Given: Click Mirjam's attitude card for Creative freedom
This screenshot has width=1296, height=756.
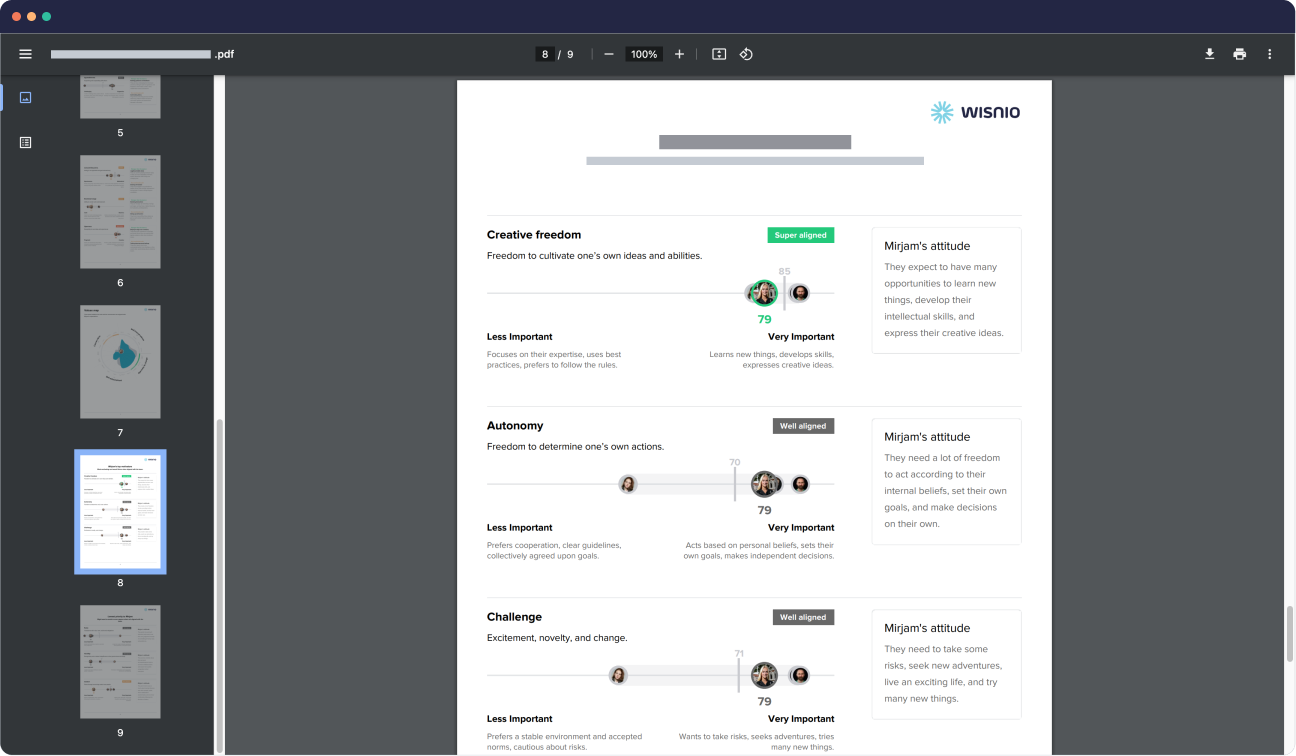Looking at the screenshot, I should pos(946,290).
